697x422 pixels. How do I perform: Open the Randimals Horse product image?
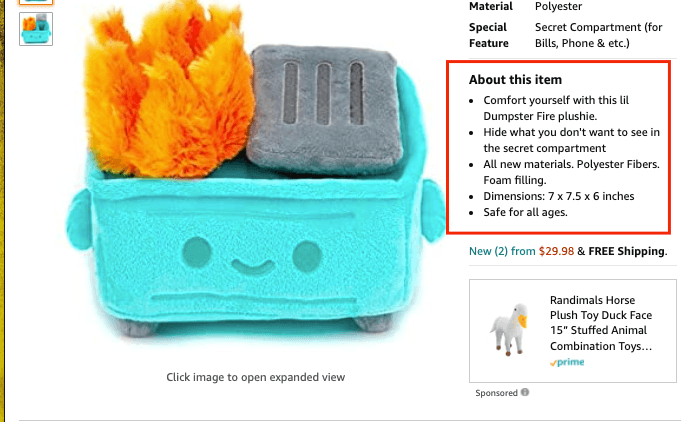[x=509, y=330]
